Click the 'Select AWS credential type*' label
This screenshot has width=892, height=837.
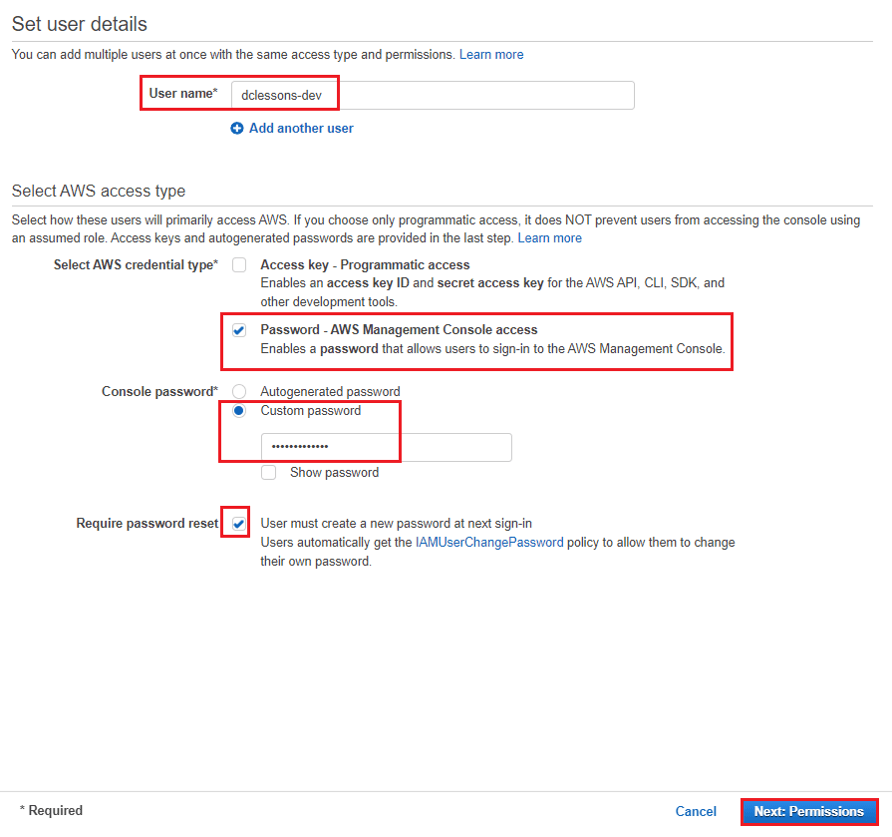(x=136, y=265)
